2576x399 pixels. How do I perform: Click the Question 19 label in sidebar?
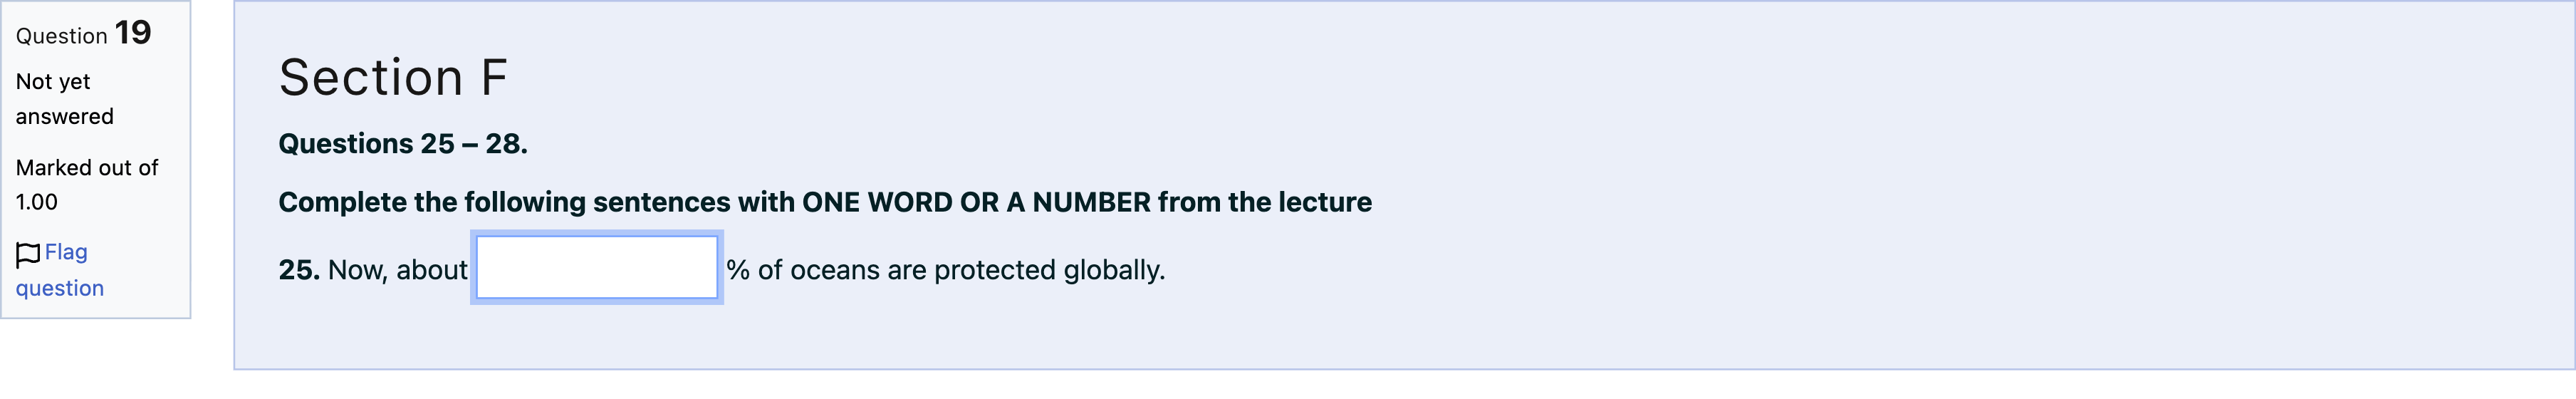pyautogui.click(x=83, y=33)
